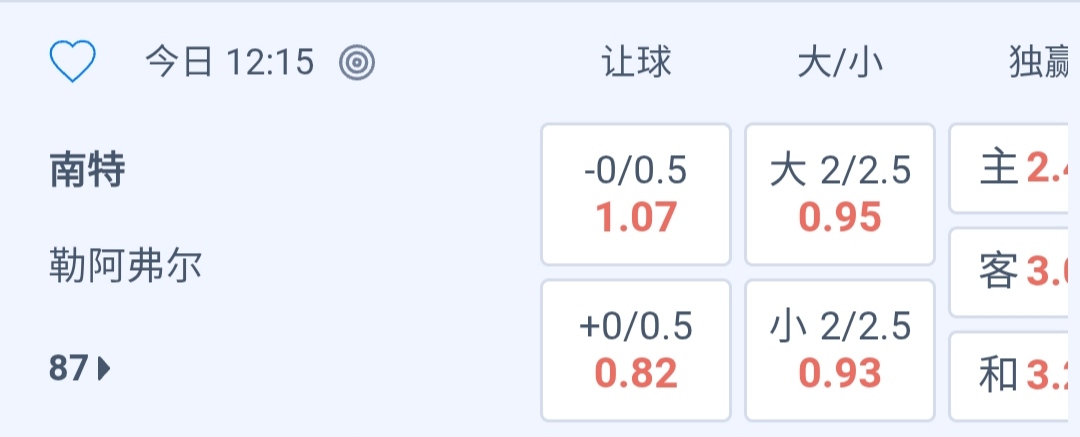Tap the red 1.07 odds value
1080x437 pixels.
pos(636,216)
